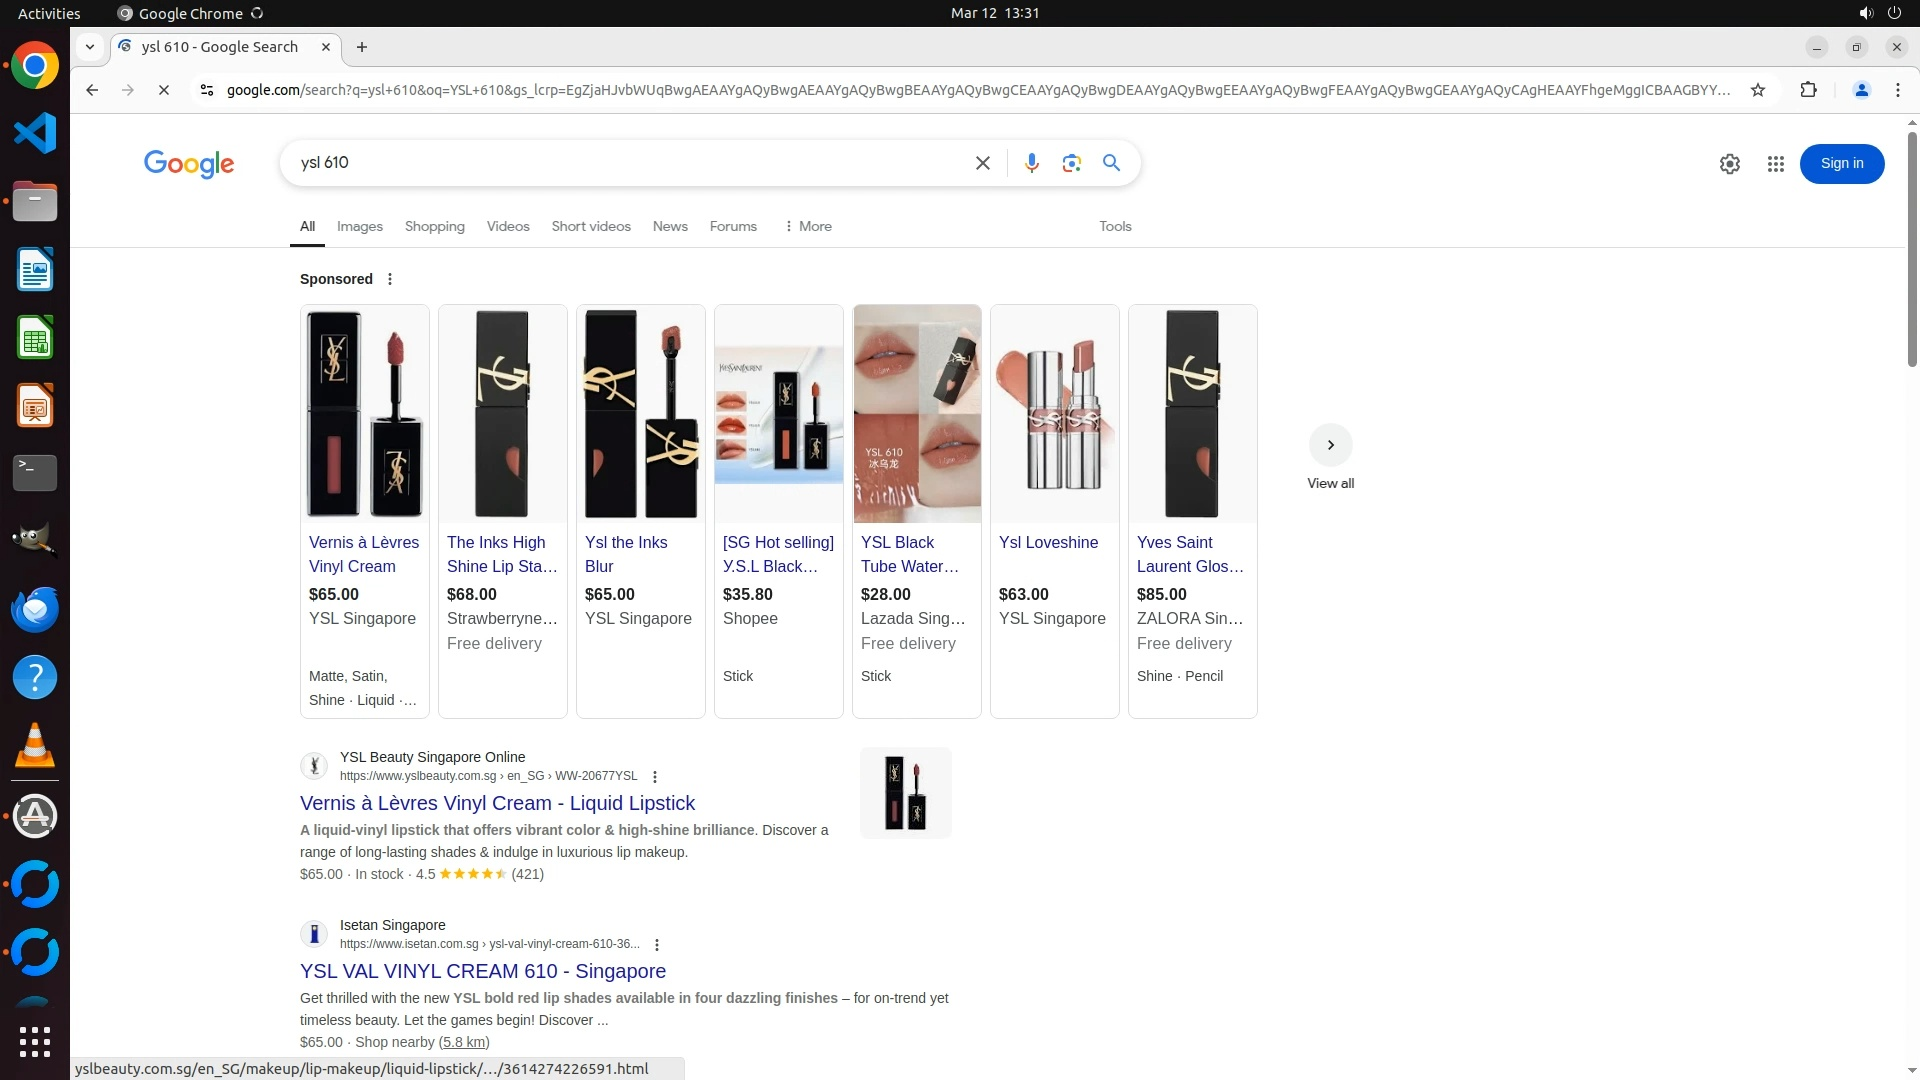Open Google quick settings gear
The width and height of the screenshot is (1920, 1080).
coord(1729,164)
